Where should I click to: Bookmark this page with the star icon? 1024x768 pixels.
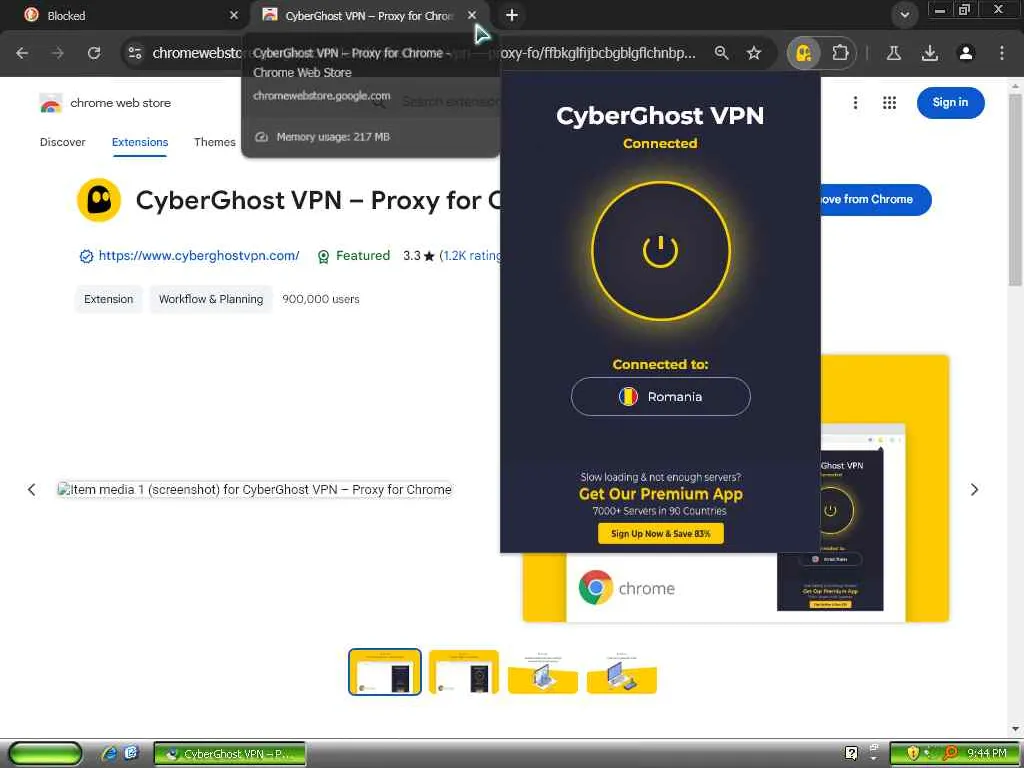tap(754, 53)
